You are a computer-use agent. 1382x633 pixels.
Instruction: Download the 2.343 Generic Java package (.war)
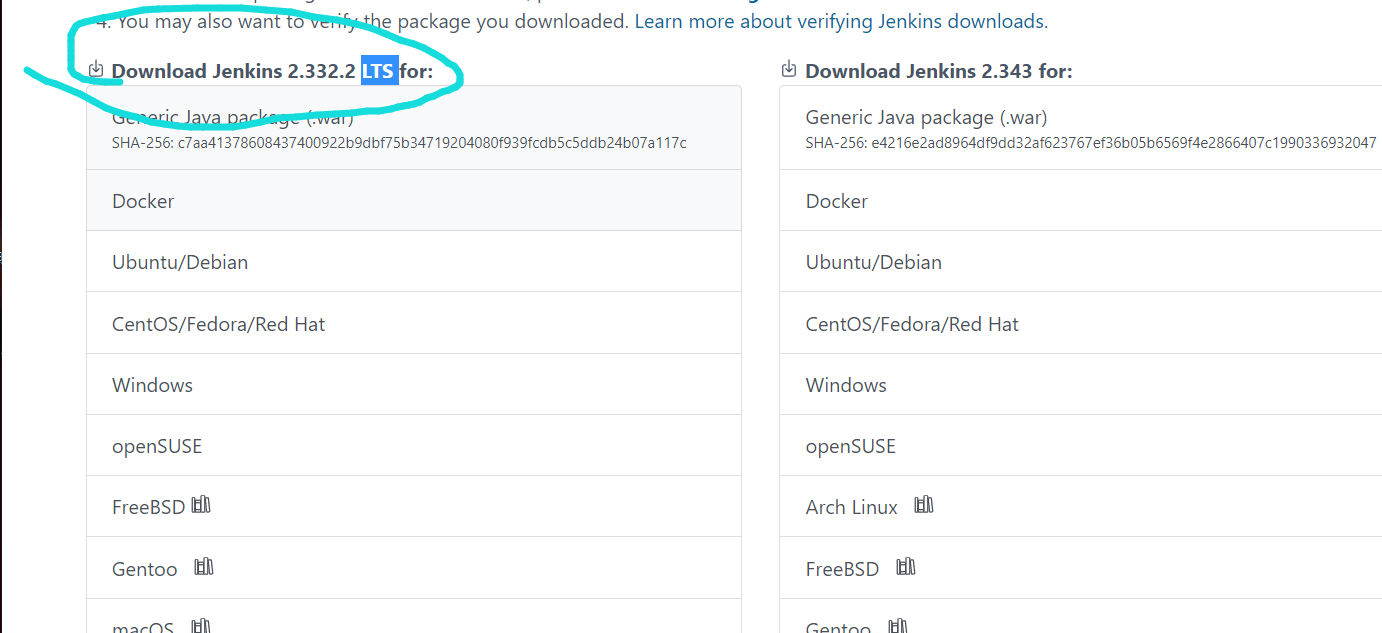tap(1081, 128)
